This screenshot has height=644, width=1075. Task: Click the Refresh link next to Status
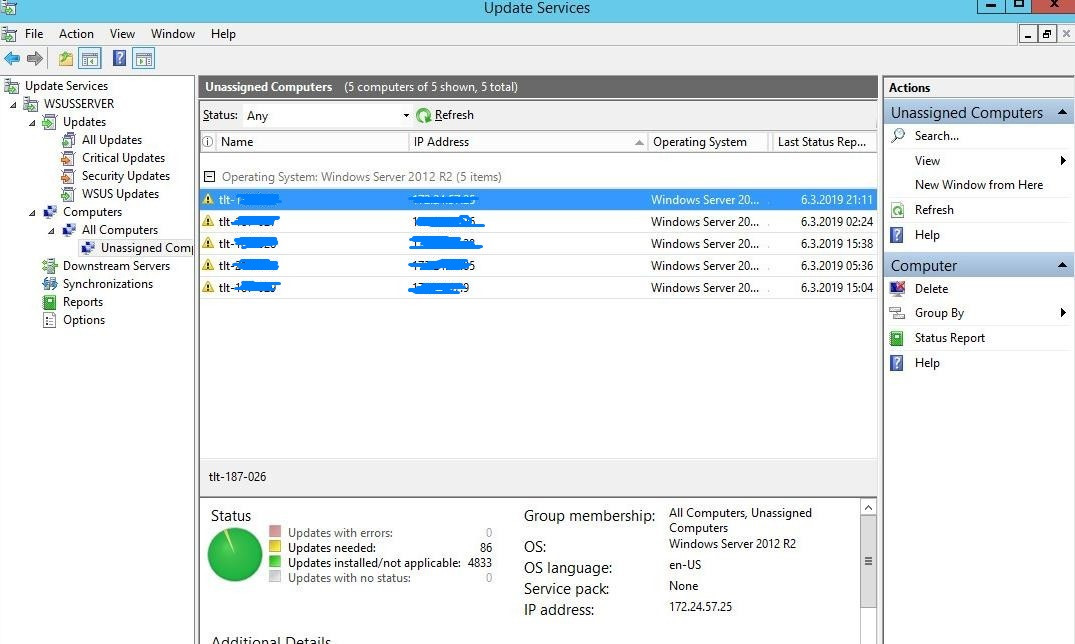[454, 115]
